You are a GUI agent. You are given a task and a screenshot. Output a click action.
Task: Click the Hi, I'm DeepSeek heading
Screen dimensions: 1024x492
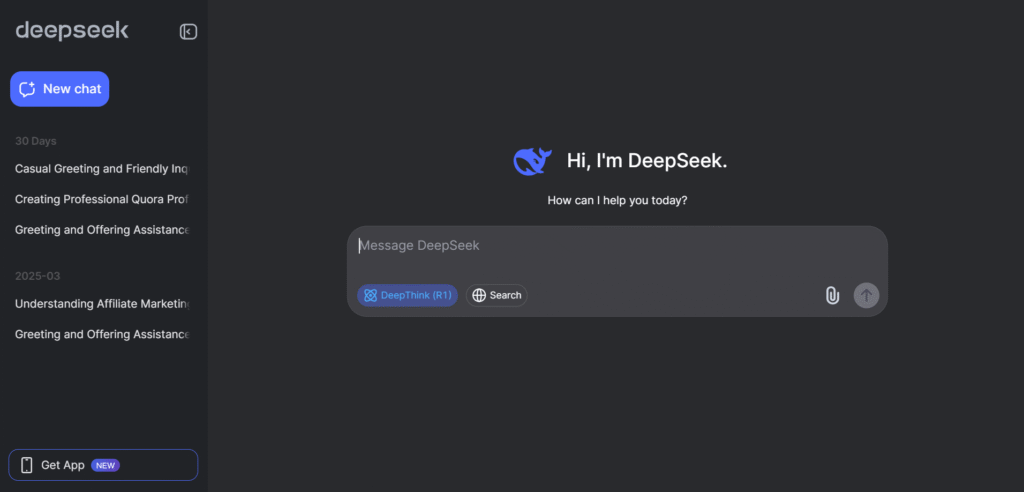647,161
